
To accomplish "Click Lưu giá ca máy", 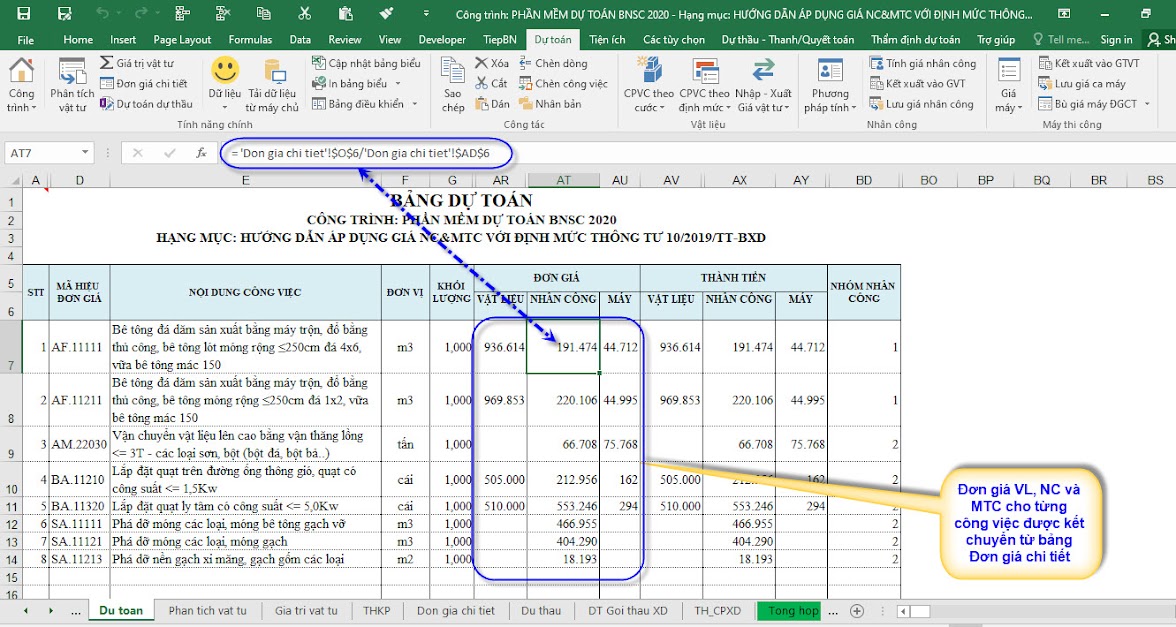I will pos(1082,83).
